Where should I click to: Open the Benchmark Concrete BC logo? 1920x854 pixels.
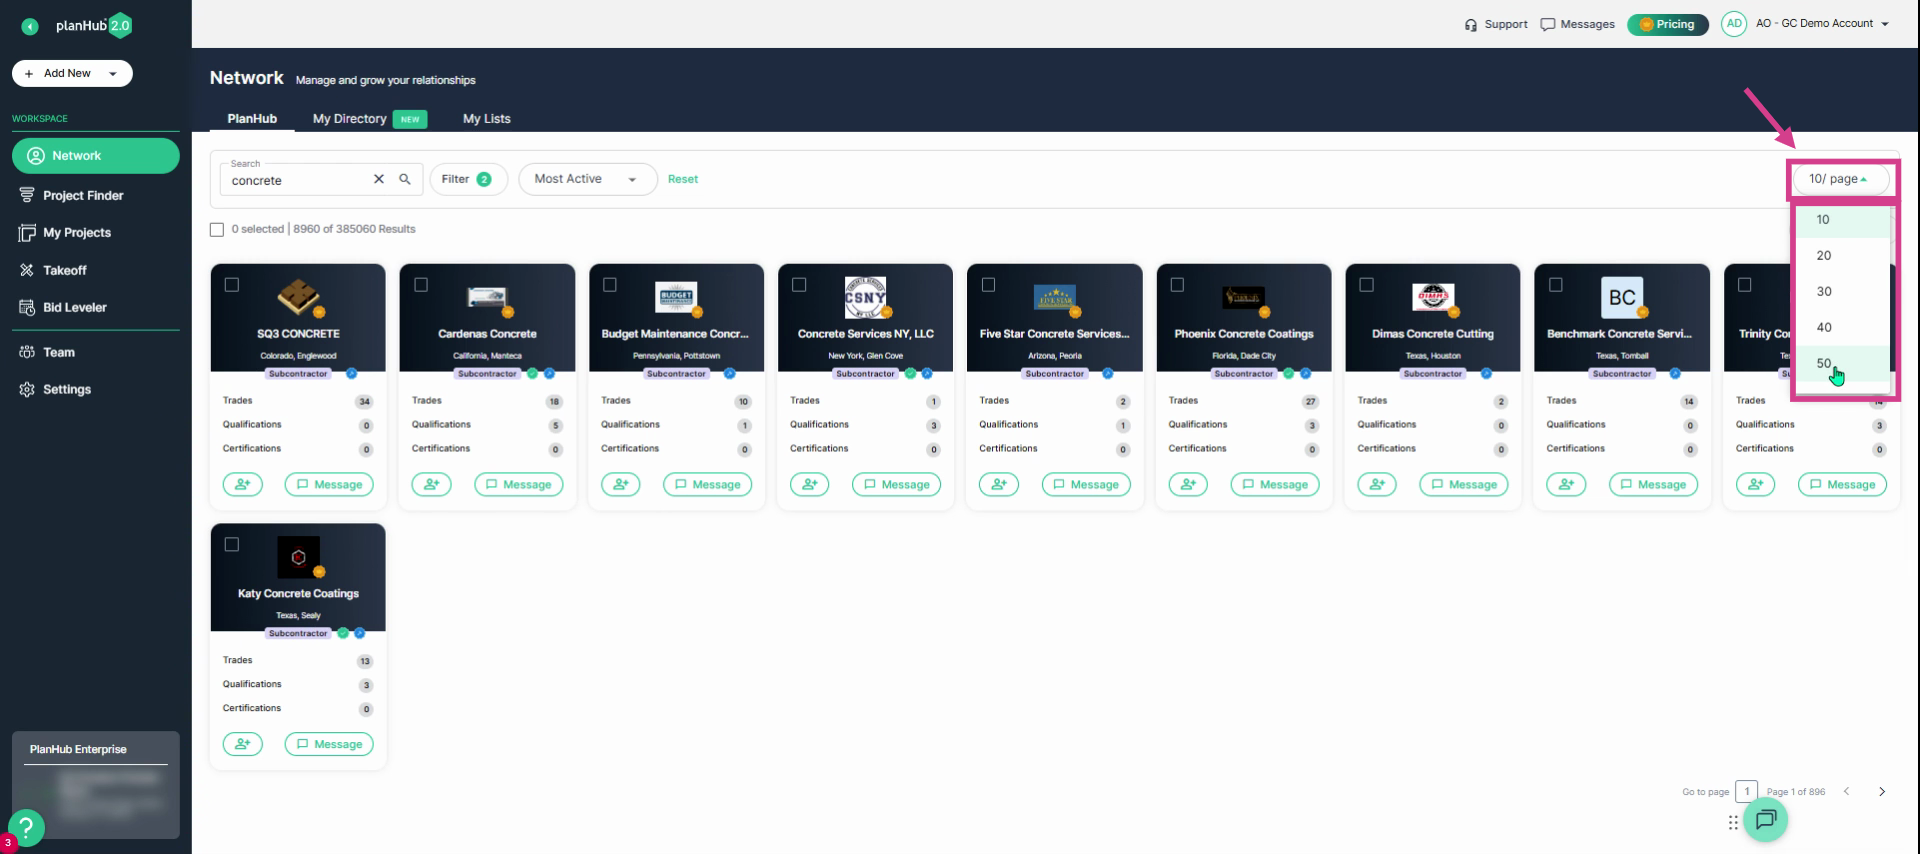(1622, 297)
